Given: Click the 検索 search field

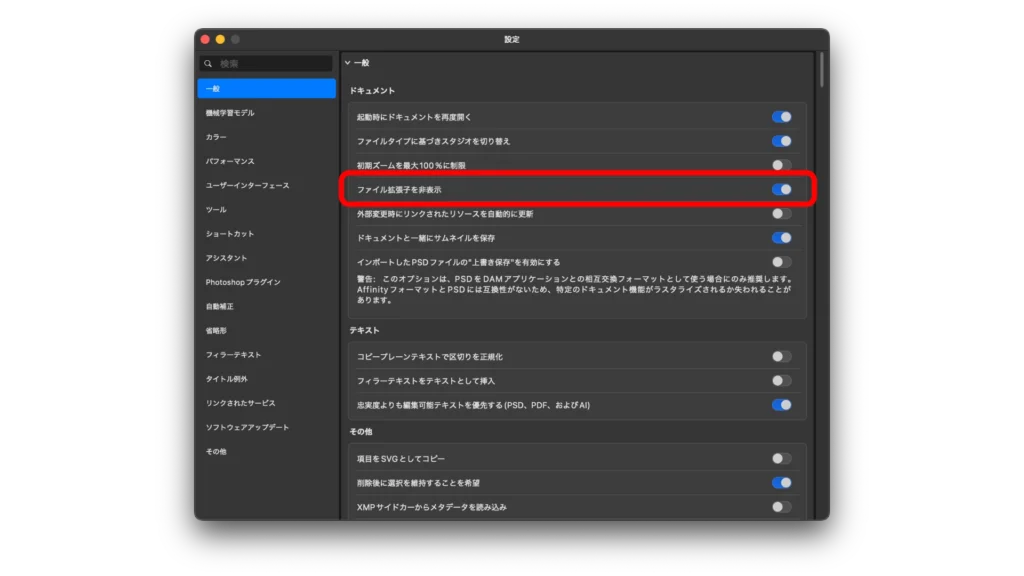Looking at the screenshot, I should point(265,62).
